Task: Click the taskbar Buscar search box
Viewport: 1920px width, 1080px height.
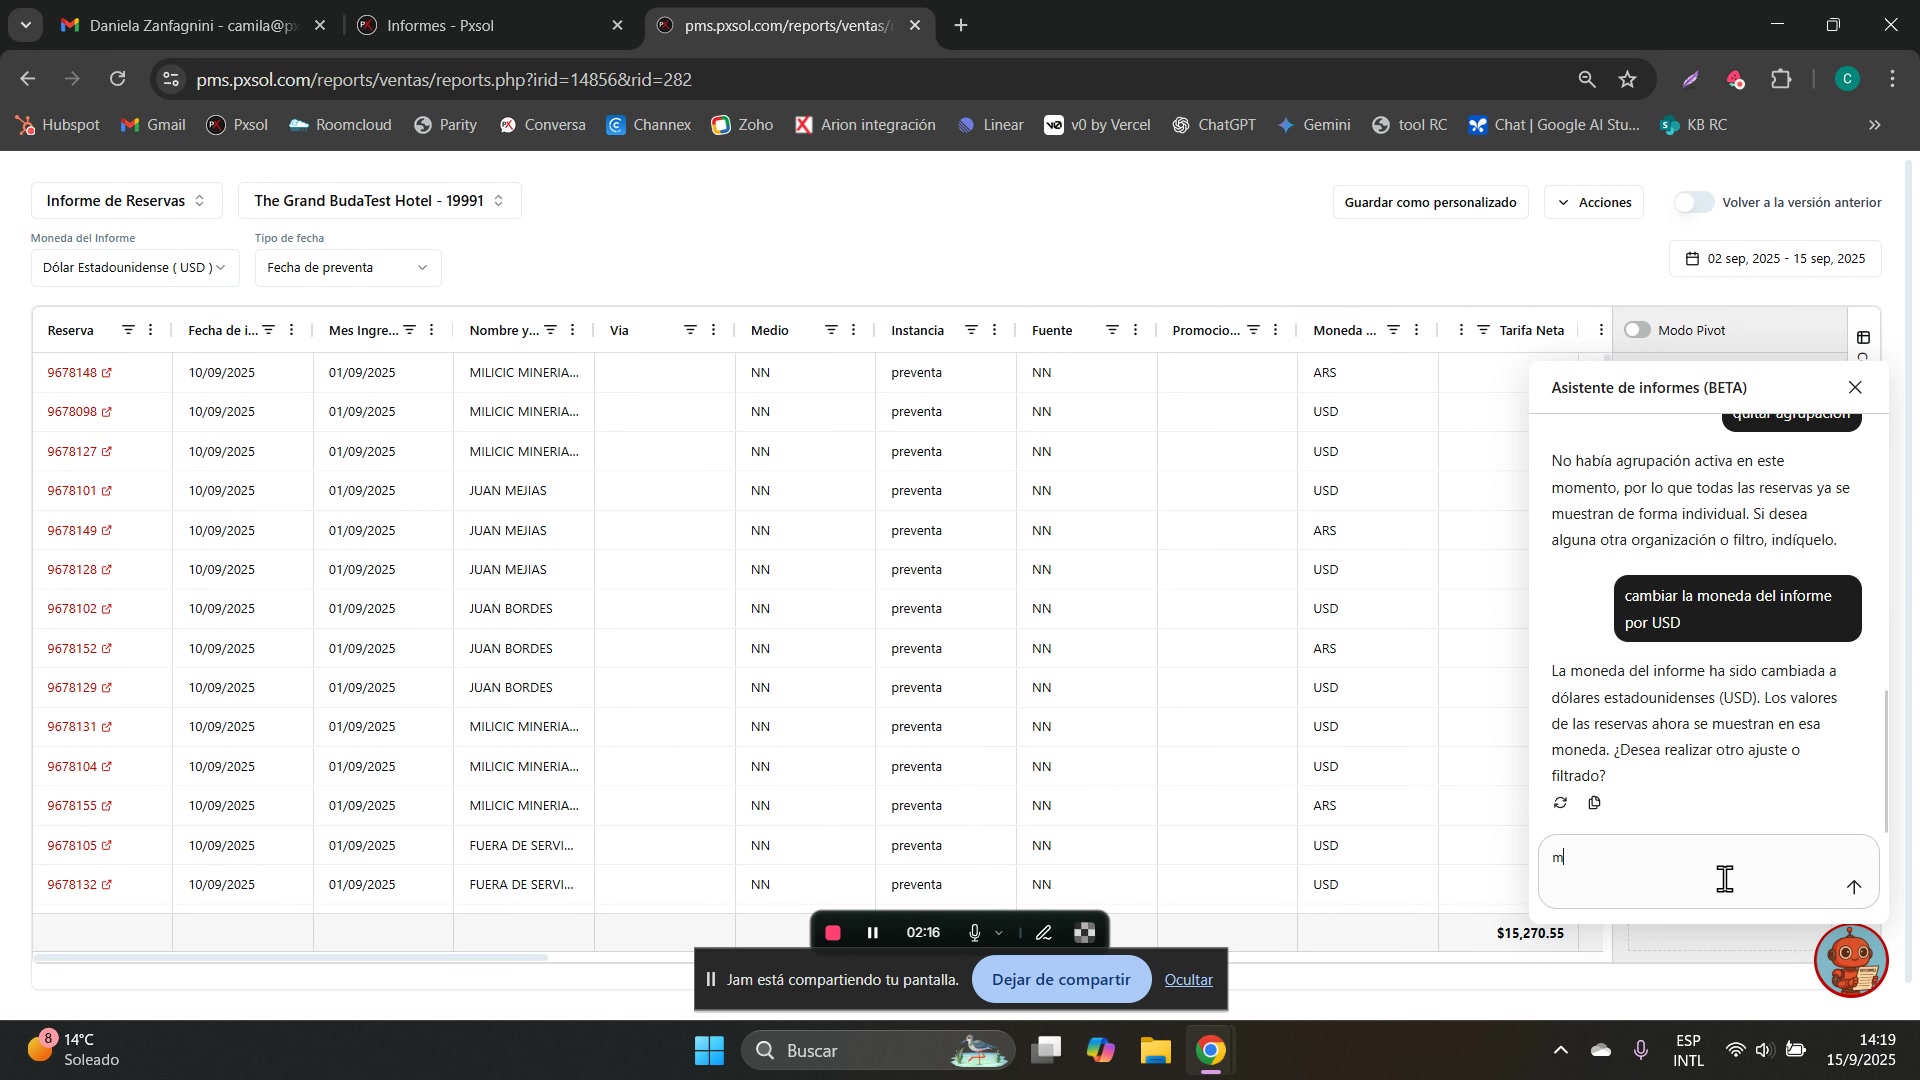Action: [x=878, y=1050]
